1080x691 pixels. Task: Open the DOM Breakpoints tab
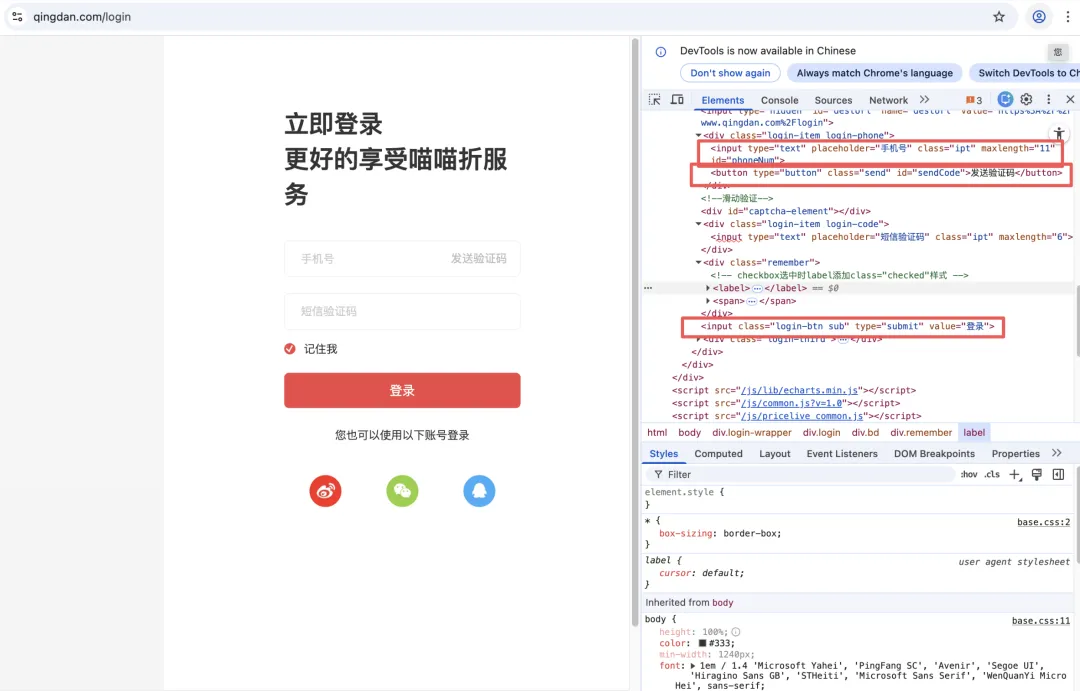[934, 454]
